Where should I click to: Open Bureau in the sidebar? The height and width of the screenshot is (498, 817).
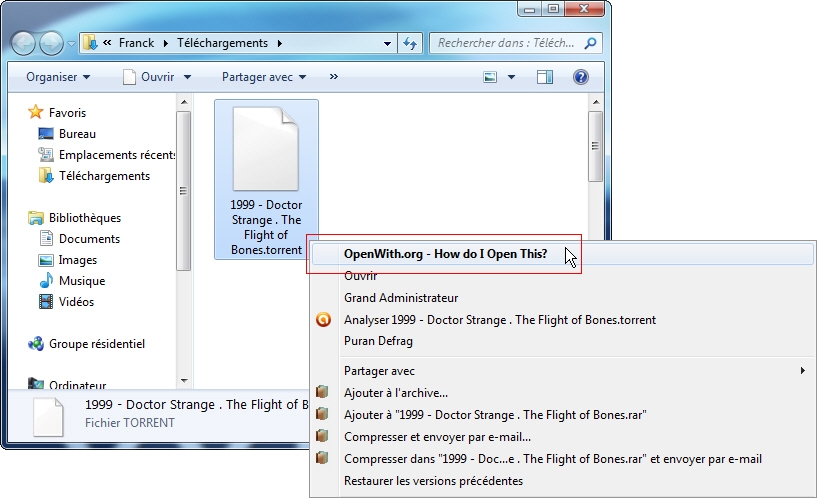click(x=77, y=134)
